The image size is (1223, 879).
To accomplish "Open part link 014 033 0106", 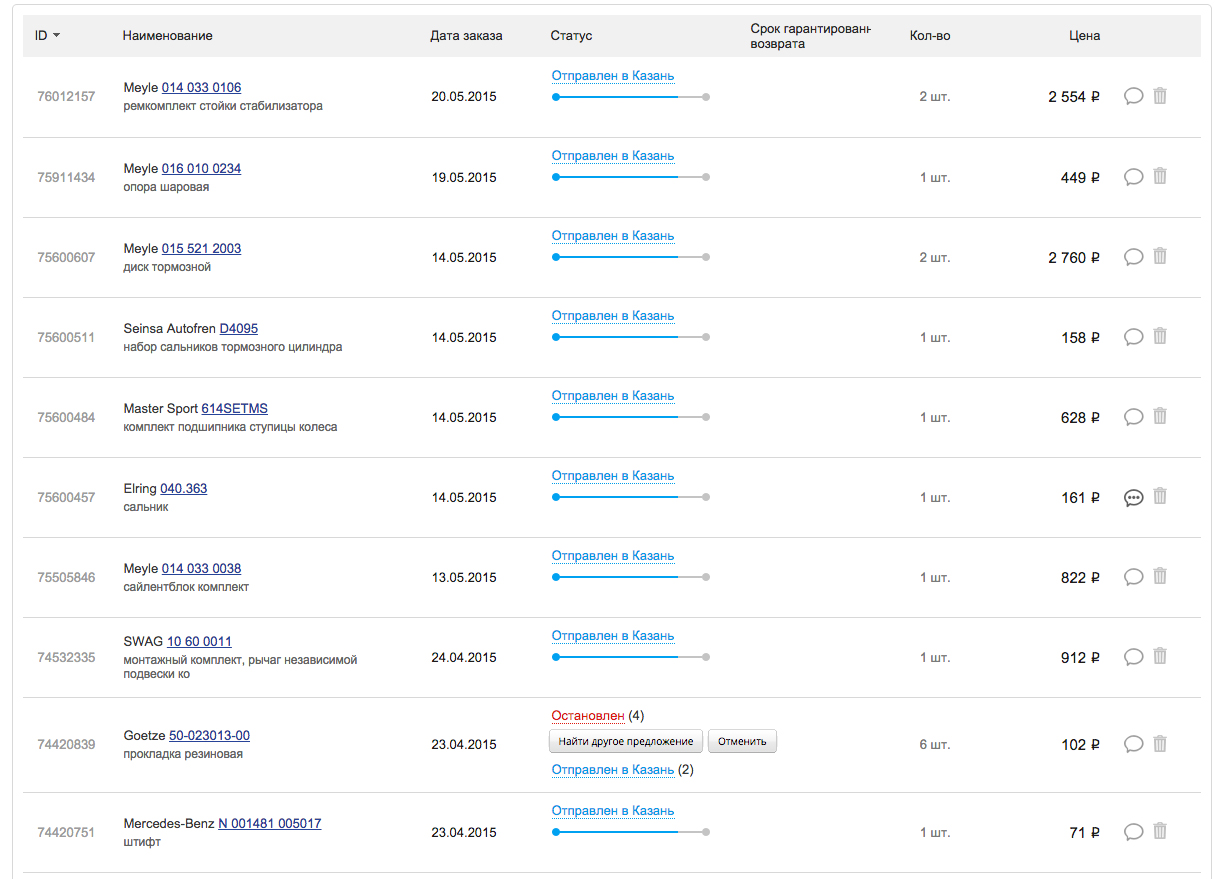I will pyautogui.click(x=201, y=88).
